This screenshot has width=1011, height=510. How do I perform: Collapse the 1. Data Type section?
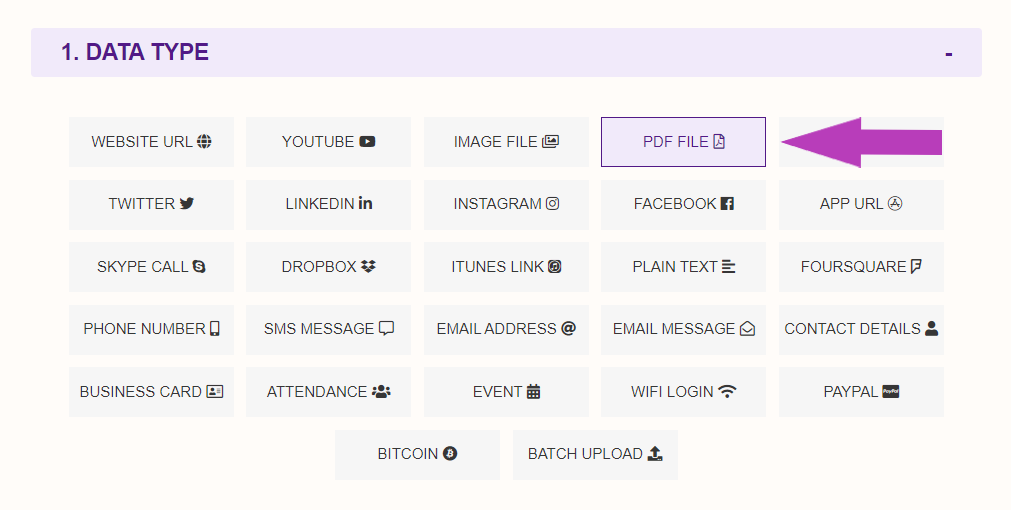coord(506,52)
